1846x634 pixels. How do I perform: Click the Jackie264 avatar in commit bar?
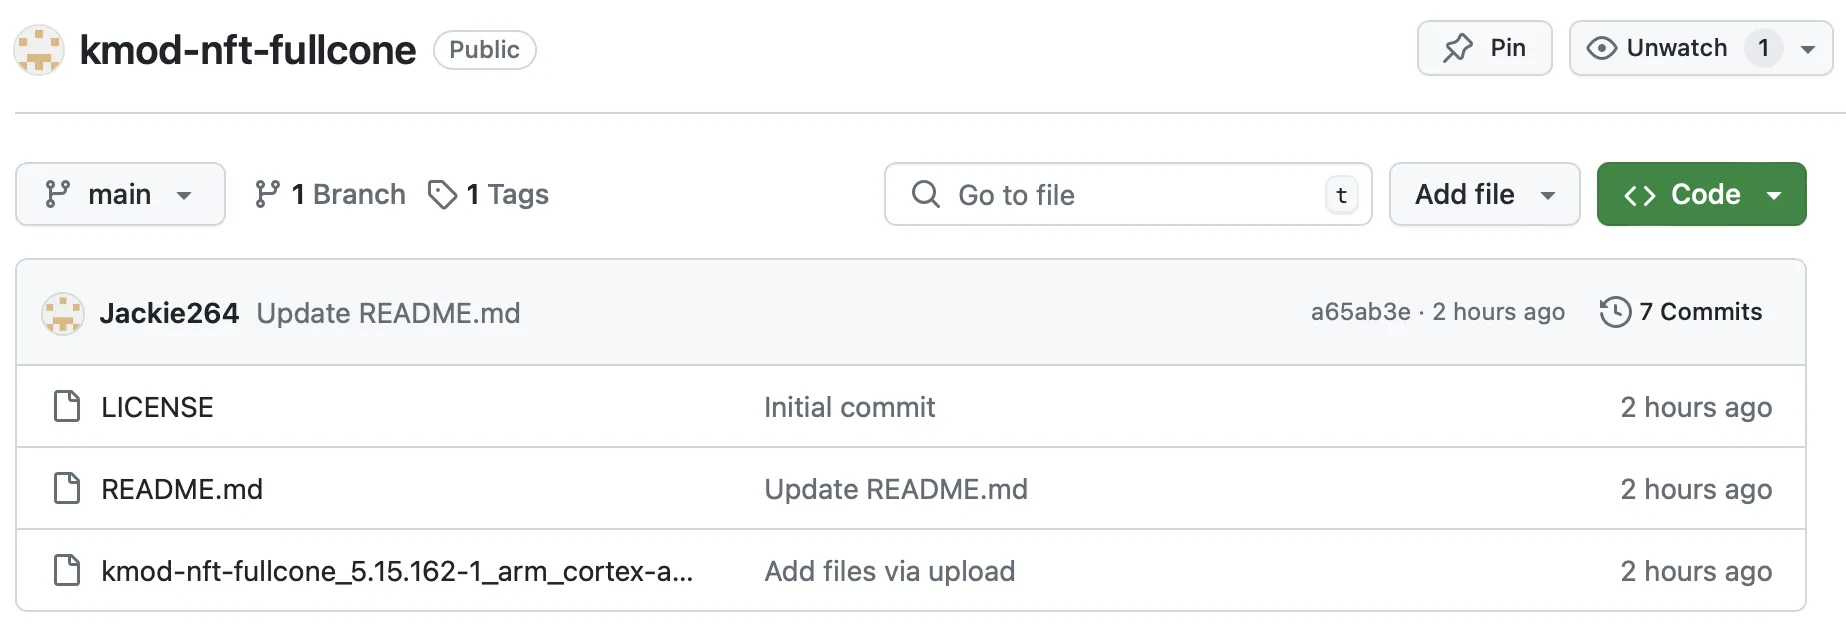point(63,314)
